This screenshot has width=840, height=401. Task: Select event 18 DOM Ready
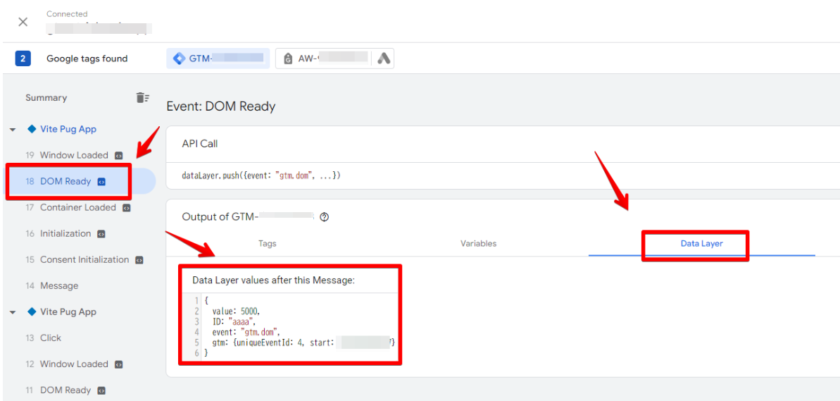(65, 182)
